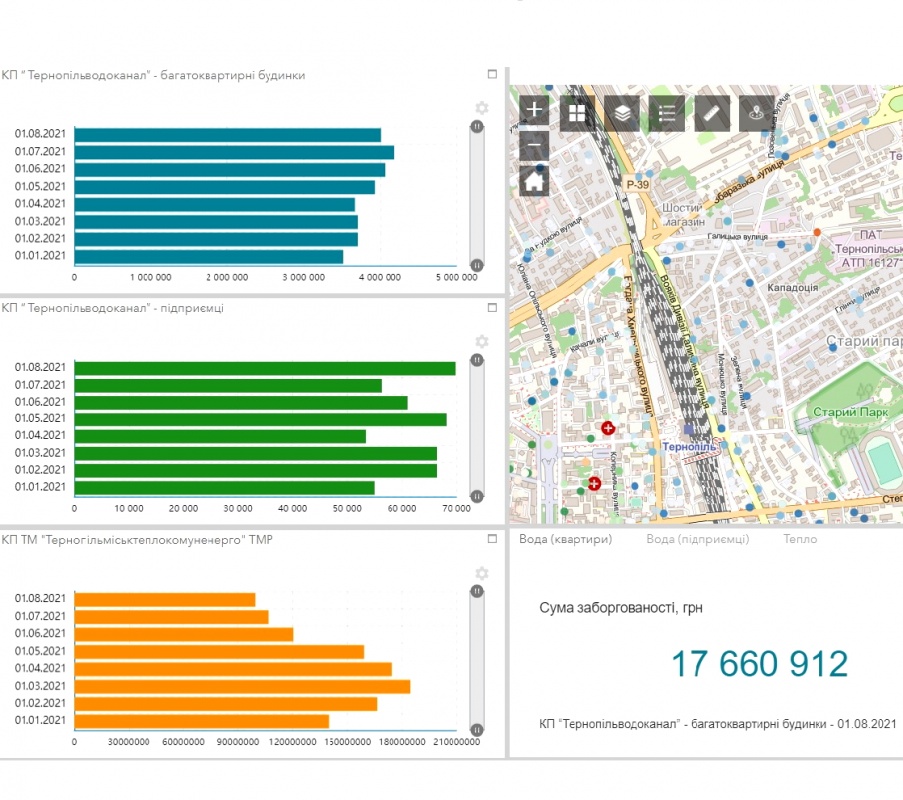
Task: Zoom out on the map
Action: click(x=535, y=146)
